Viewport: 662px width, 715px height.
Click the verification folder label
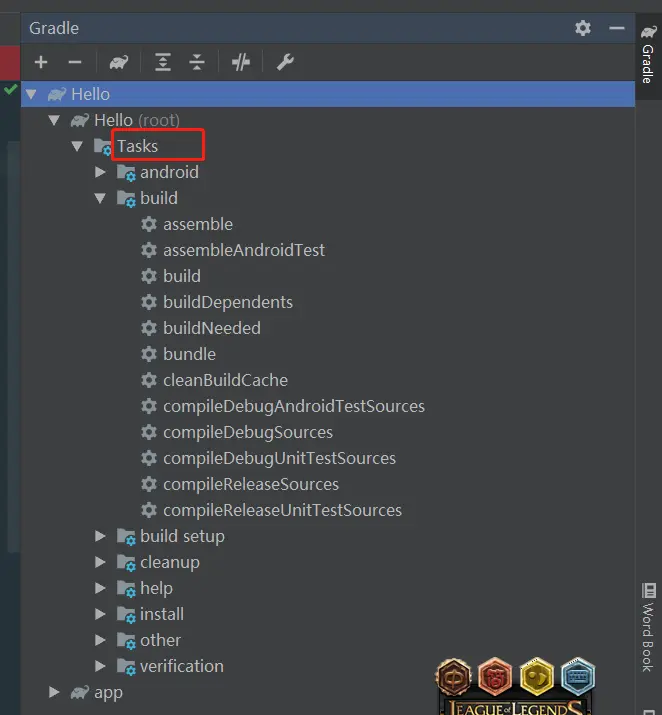click(182, 666)
